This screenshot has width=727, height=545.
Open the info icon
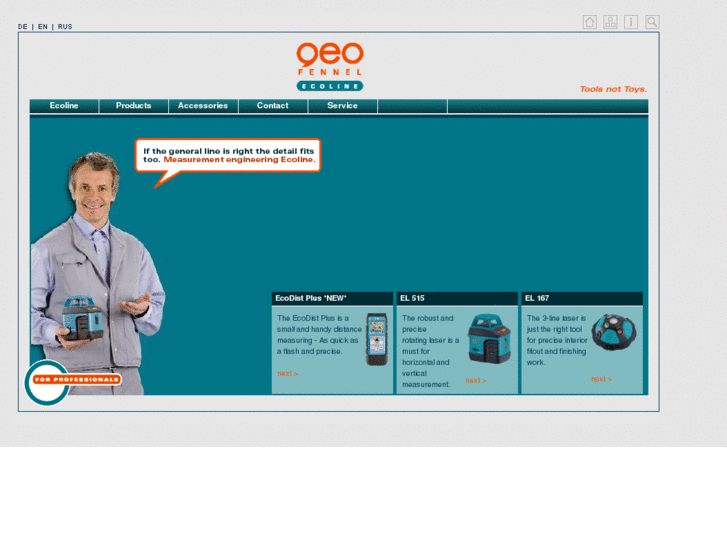tap(631, 22)
